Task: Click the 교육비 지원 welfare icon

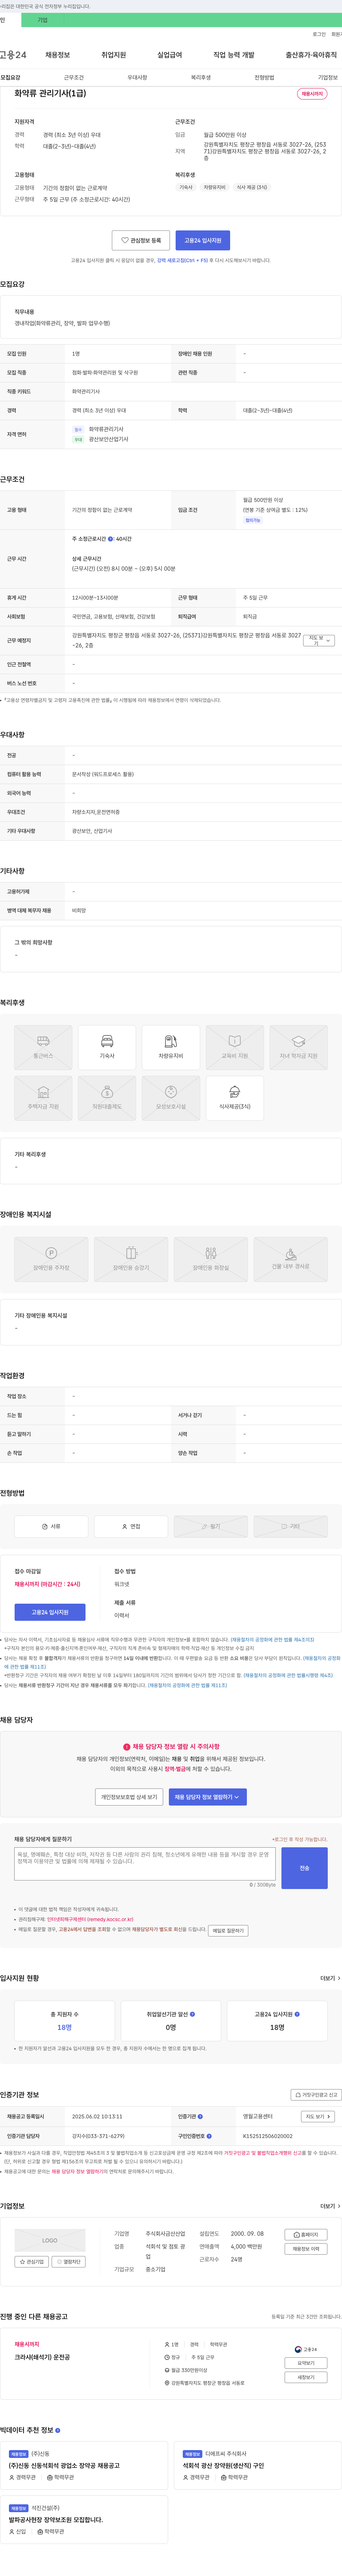Action: click(x=235, y=1048)
